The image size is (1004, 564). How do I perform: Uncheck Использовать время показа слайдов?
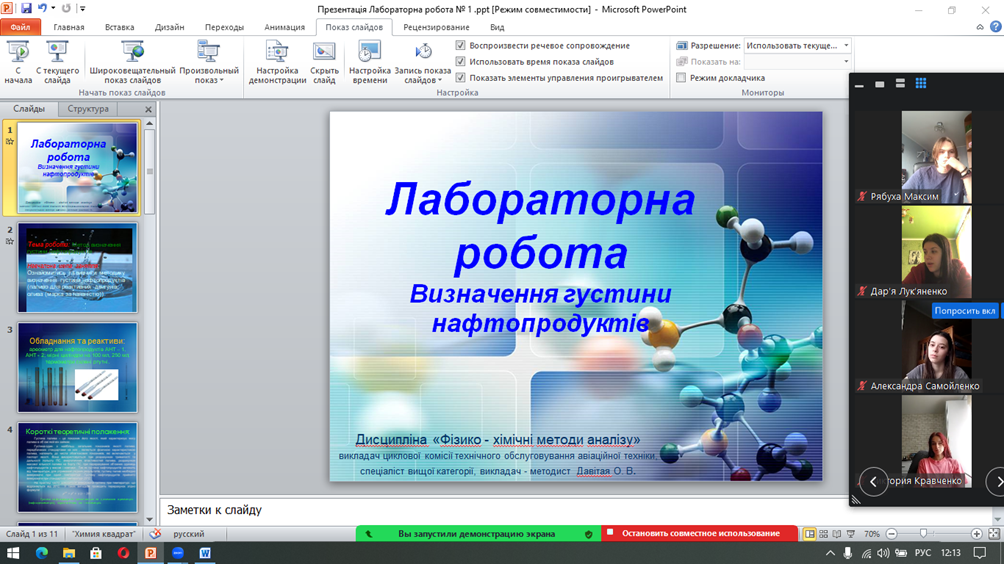(x=460, y=62)
